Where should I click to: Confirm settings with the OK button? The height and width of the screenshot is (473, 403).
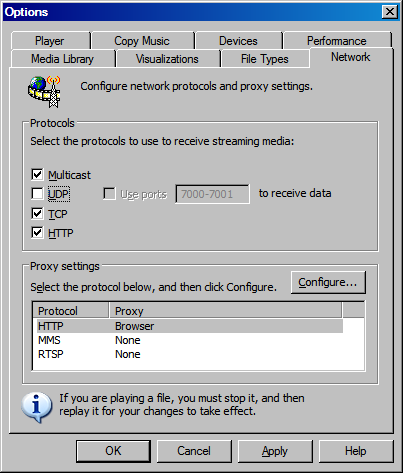point(113,451)
